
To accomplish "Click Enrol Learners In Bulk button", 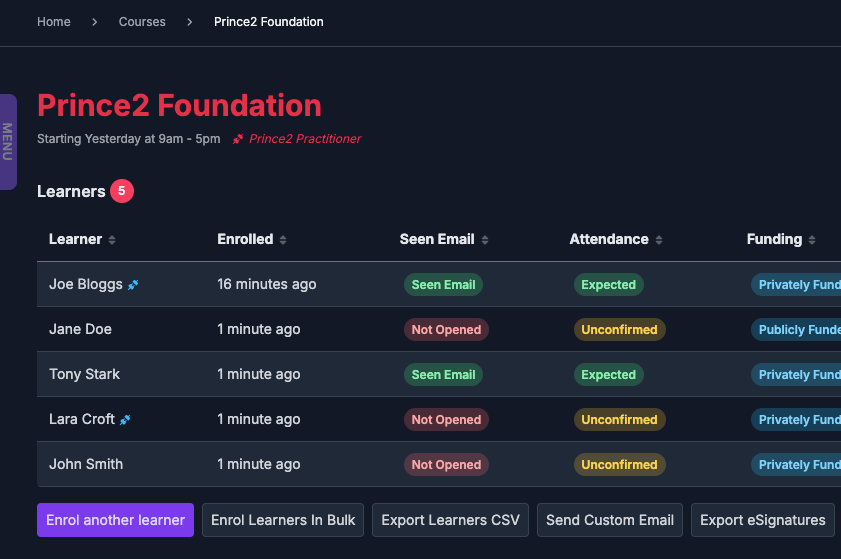I will click(283, 520).
